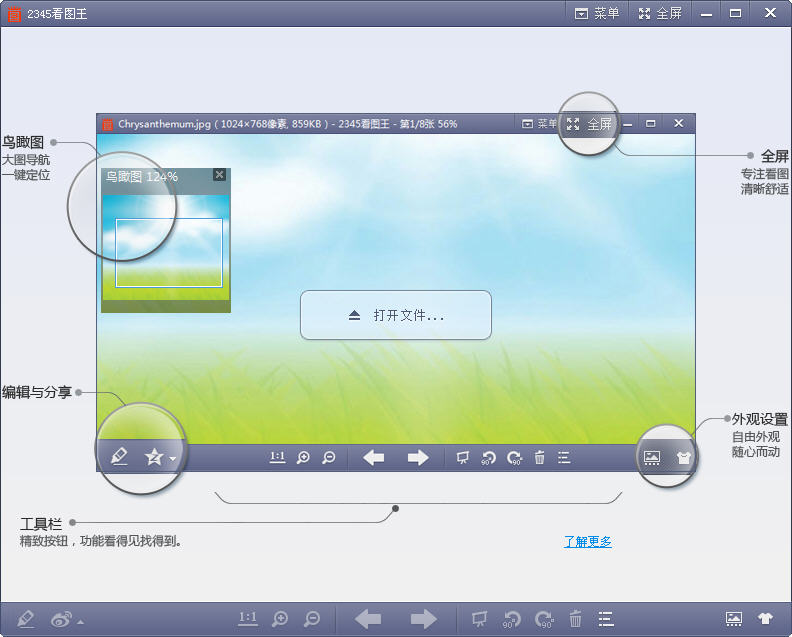The image size is (792, 637).
Task: Go to previous image in the main bottom toolbar
Action: click(x=368, y=619)
